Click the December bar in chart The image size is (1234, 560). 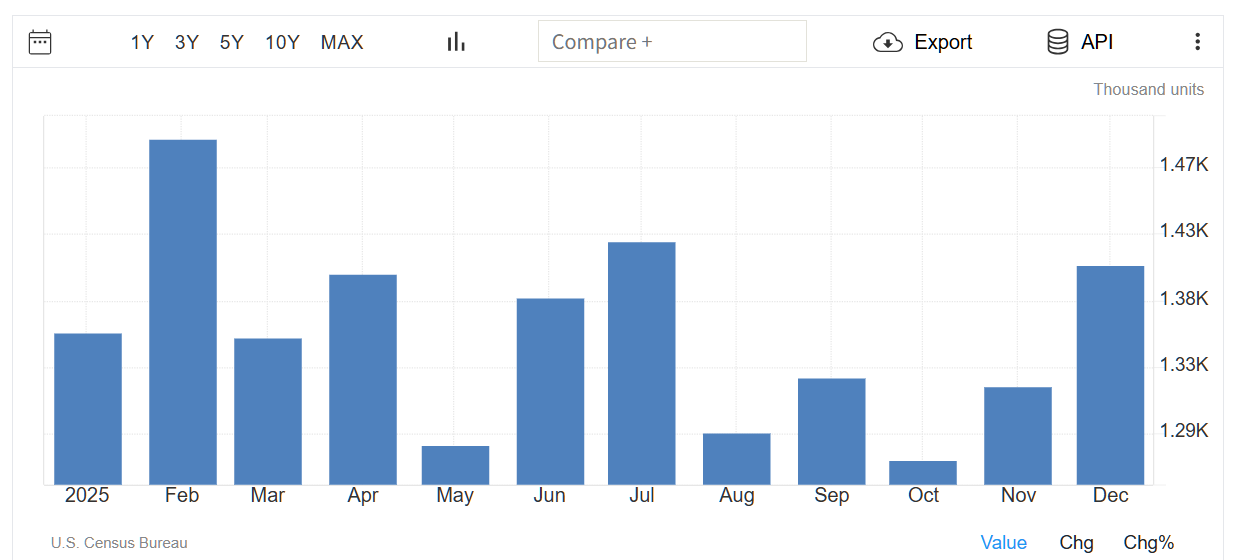point(1110,375)
